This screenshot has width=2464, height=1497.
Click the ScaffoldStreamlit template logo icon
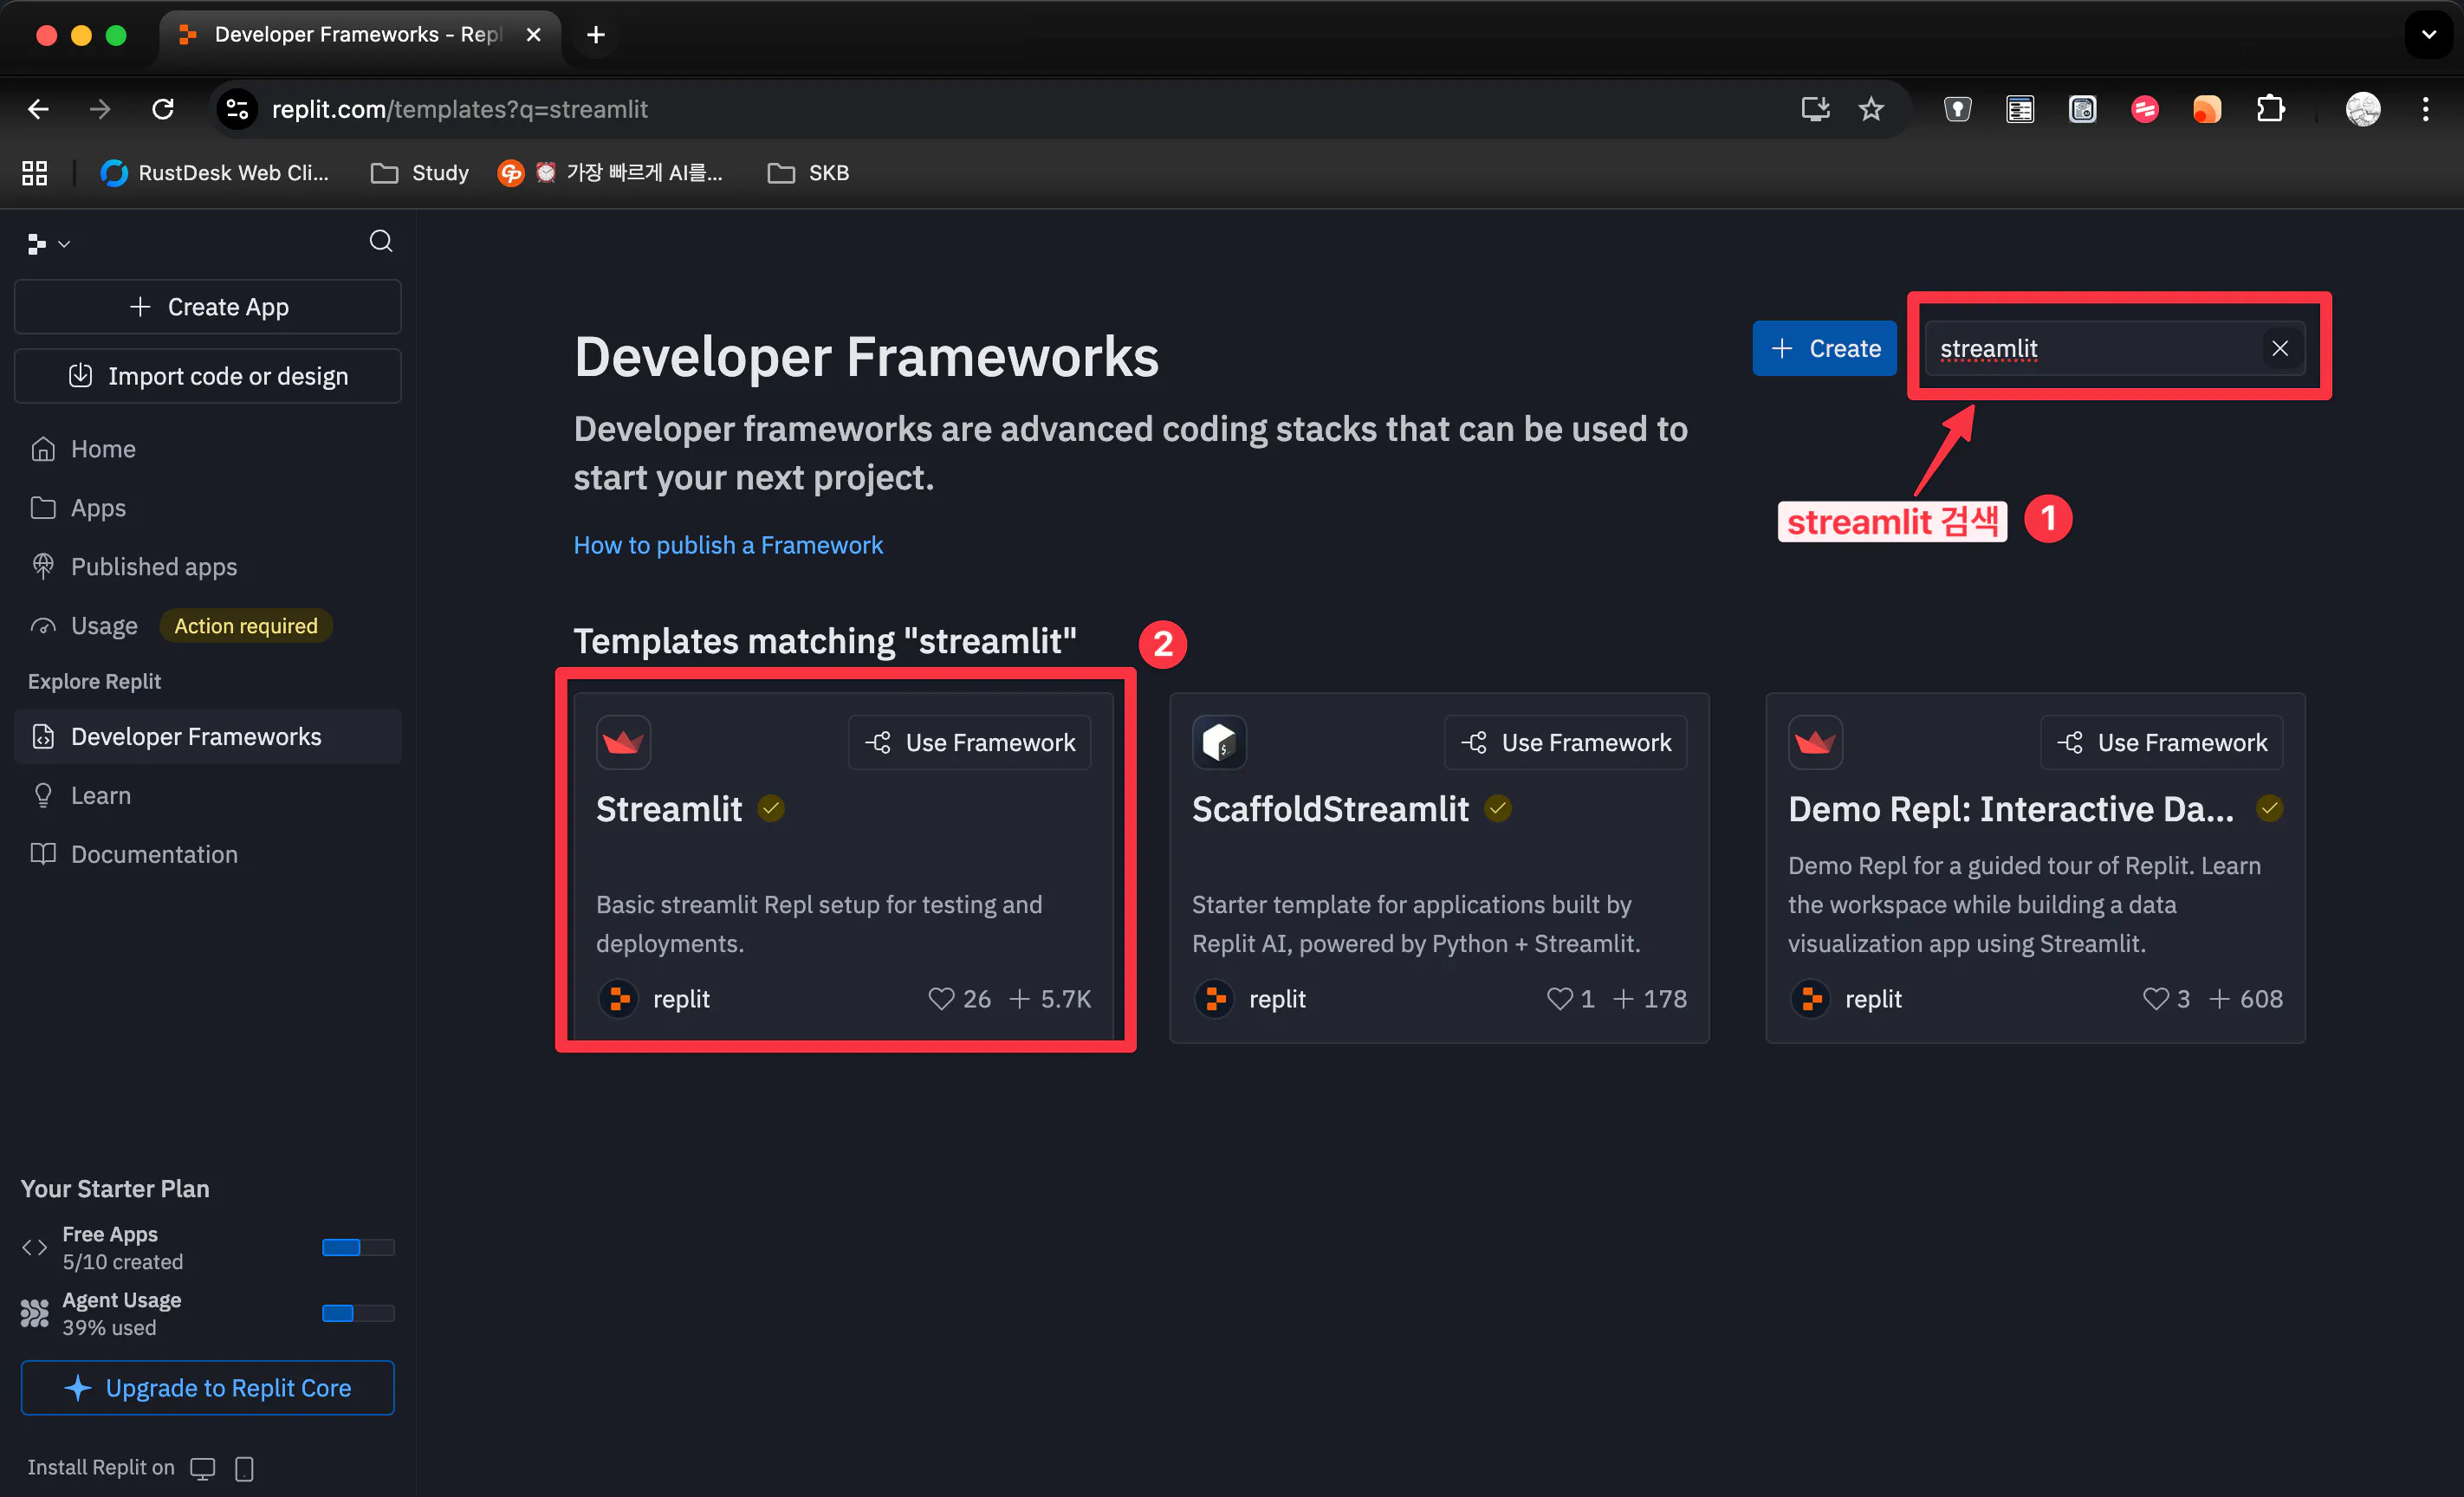click(x=1219, y=742)
